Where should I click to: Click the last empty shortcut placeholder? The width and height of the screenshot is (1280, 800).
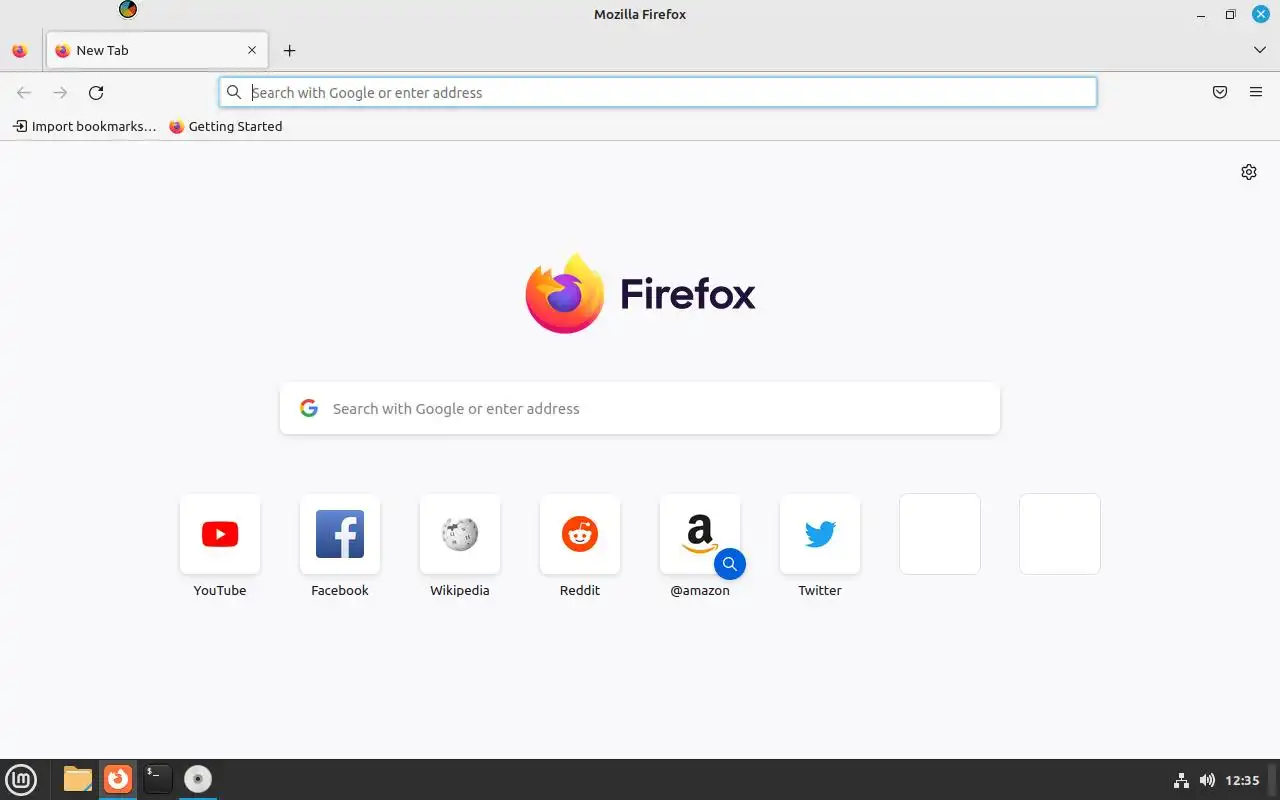pos(1060,534)
